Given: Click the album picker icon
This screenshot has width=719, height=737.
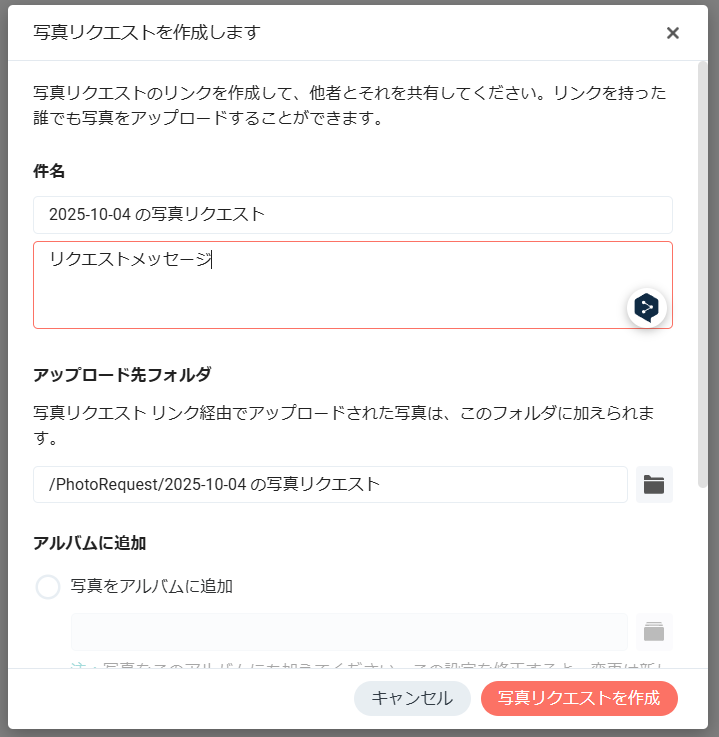Looking at the screenshot, I should [654, 632].
